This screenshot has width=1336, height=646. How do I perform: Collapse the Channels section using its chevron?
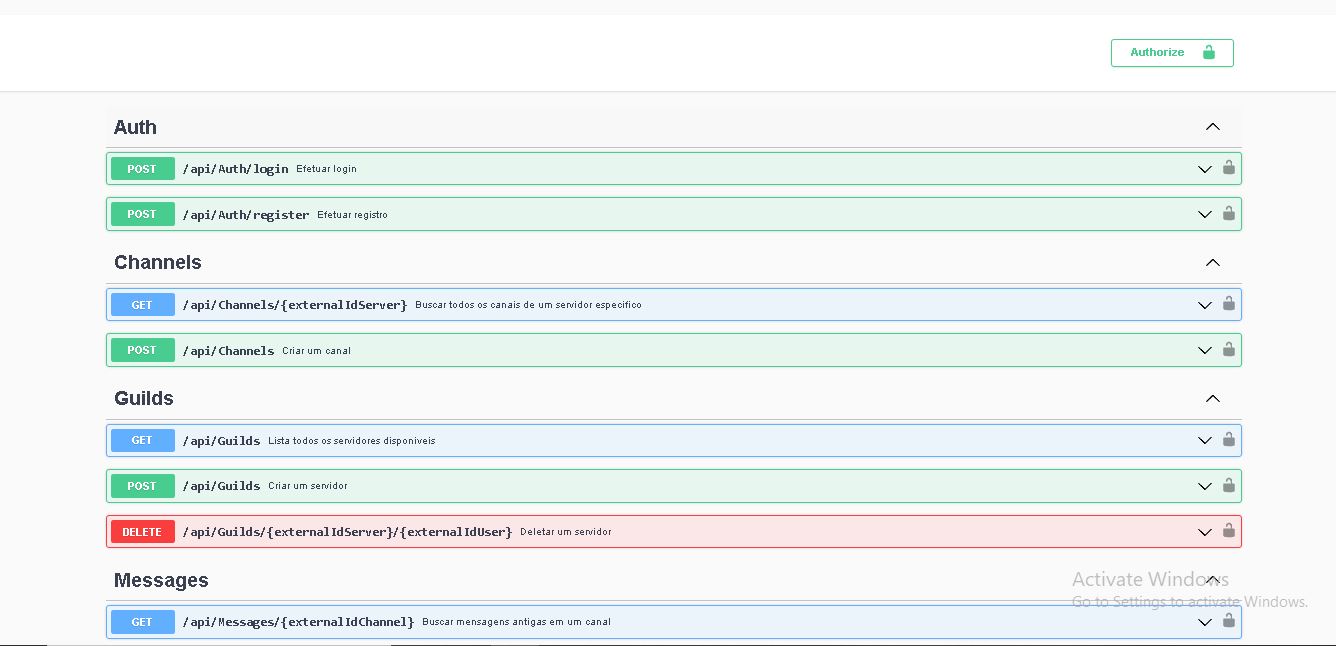click(1213, 263)
